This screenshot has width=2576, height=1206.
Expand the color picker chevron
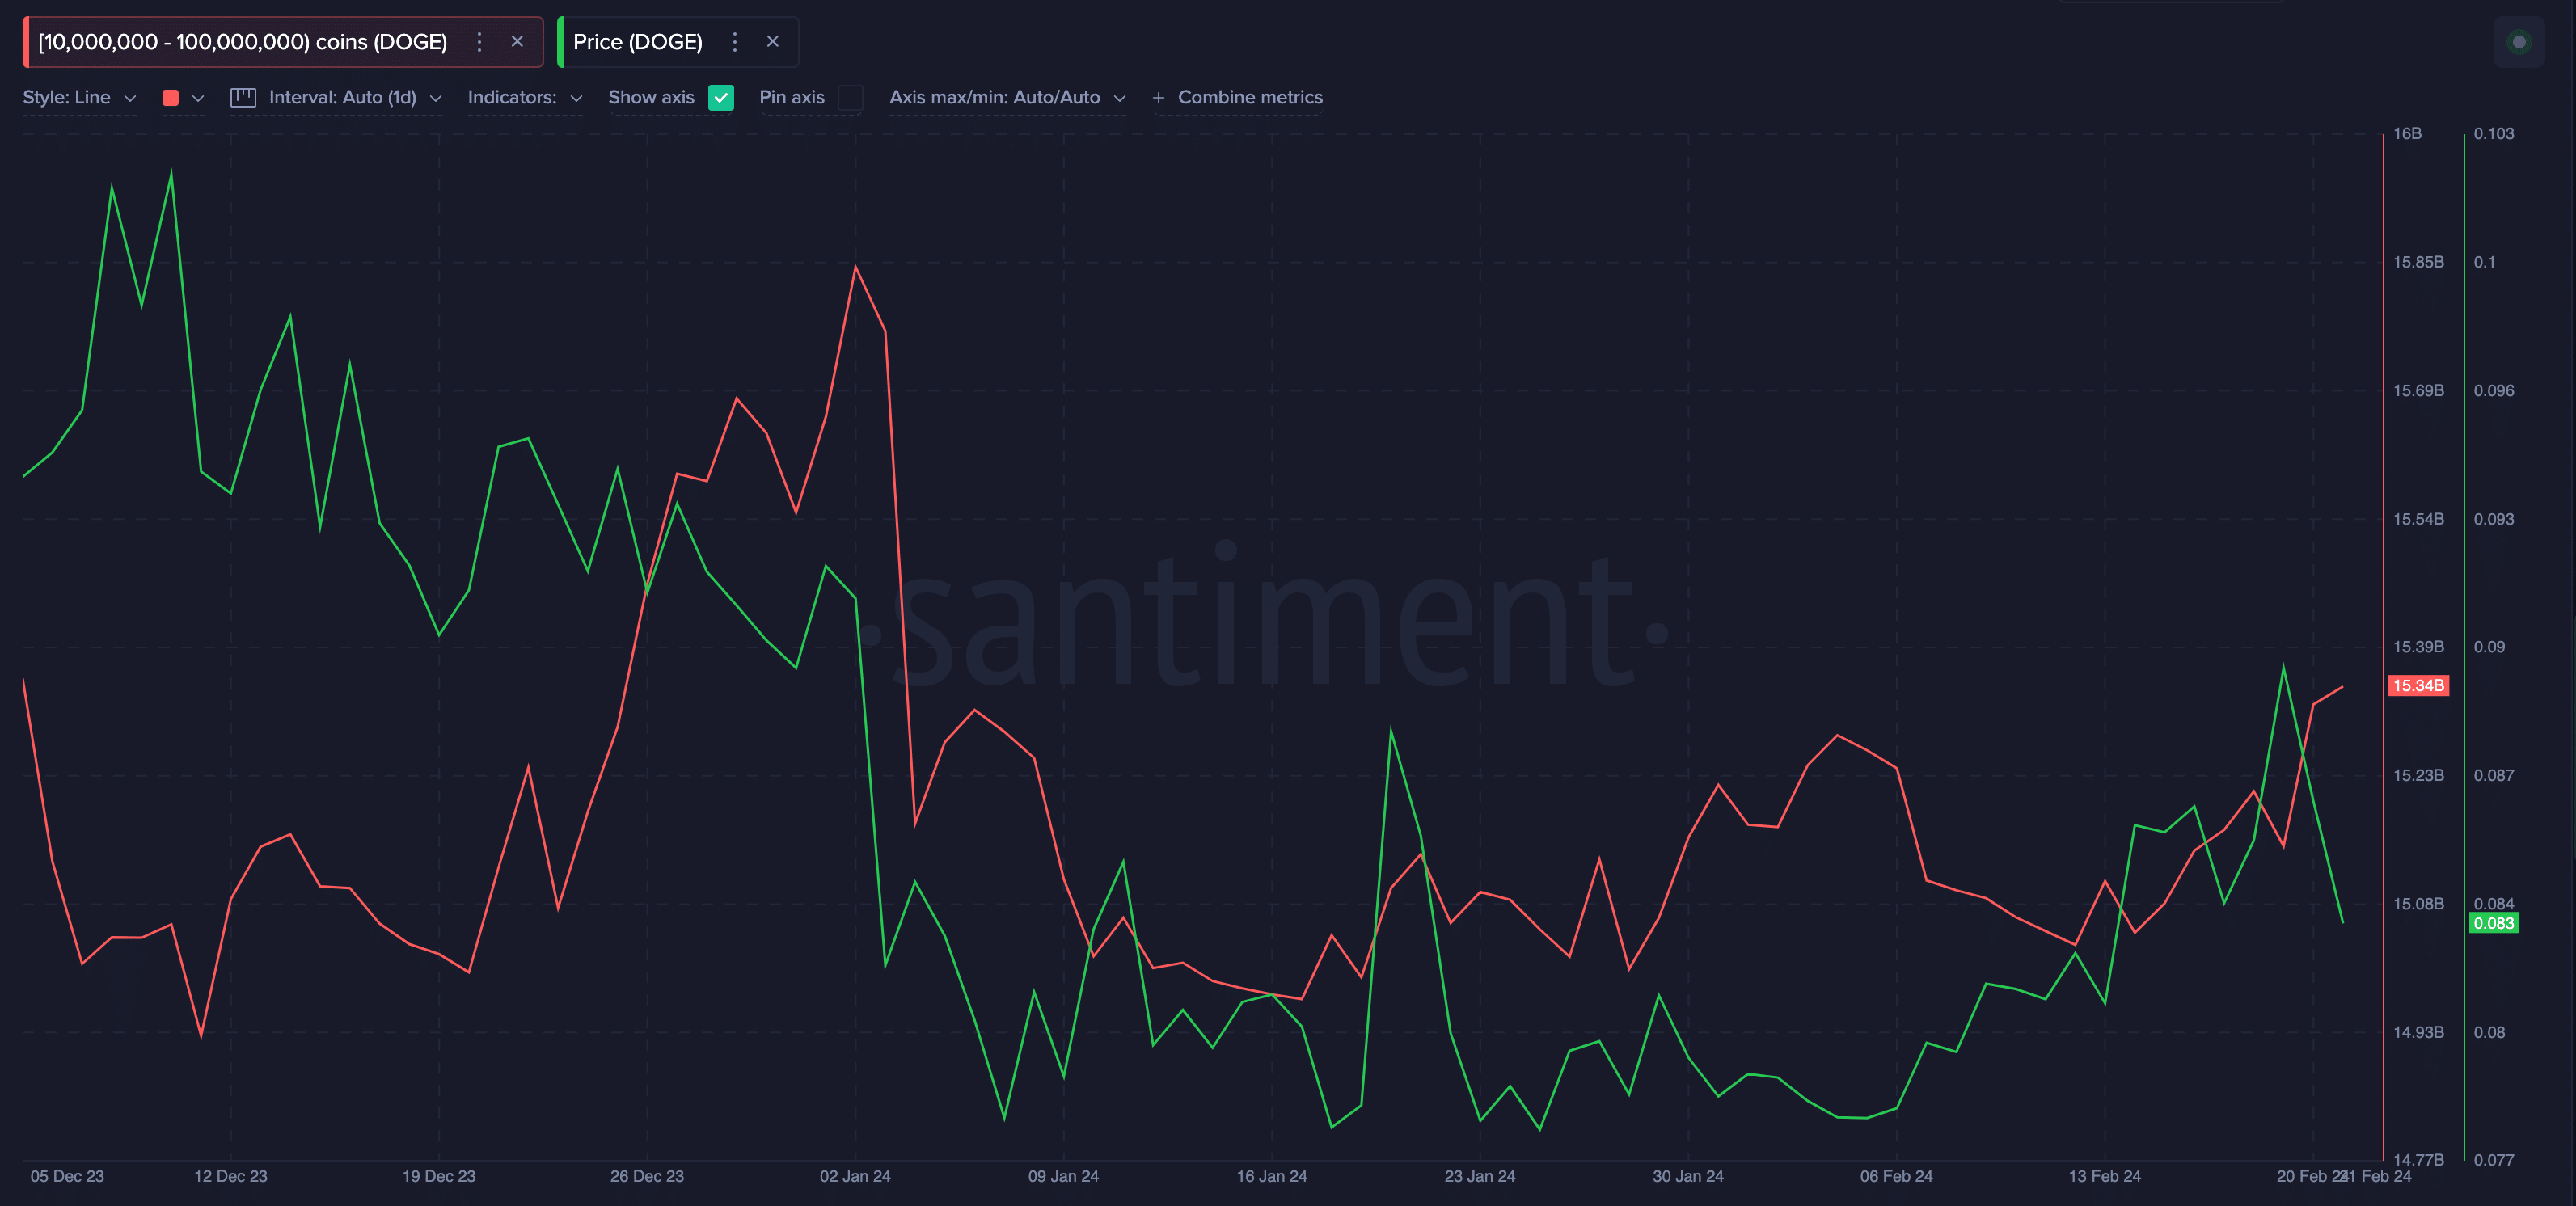pos(198,98)
